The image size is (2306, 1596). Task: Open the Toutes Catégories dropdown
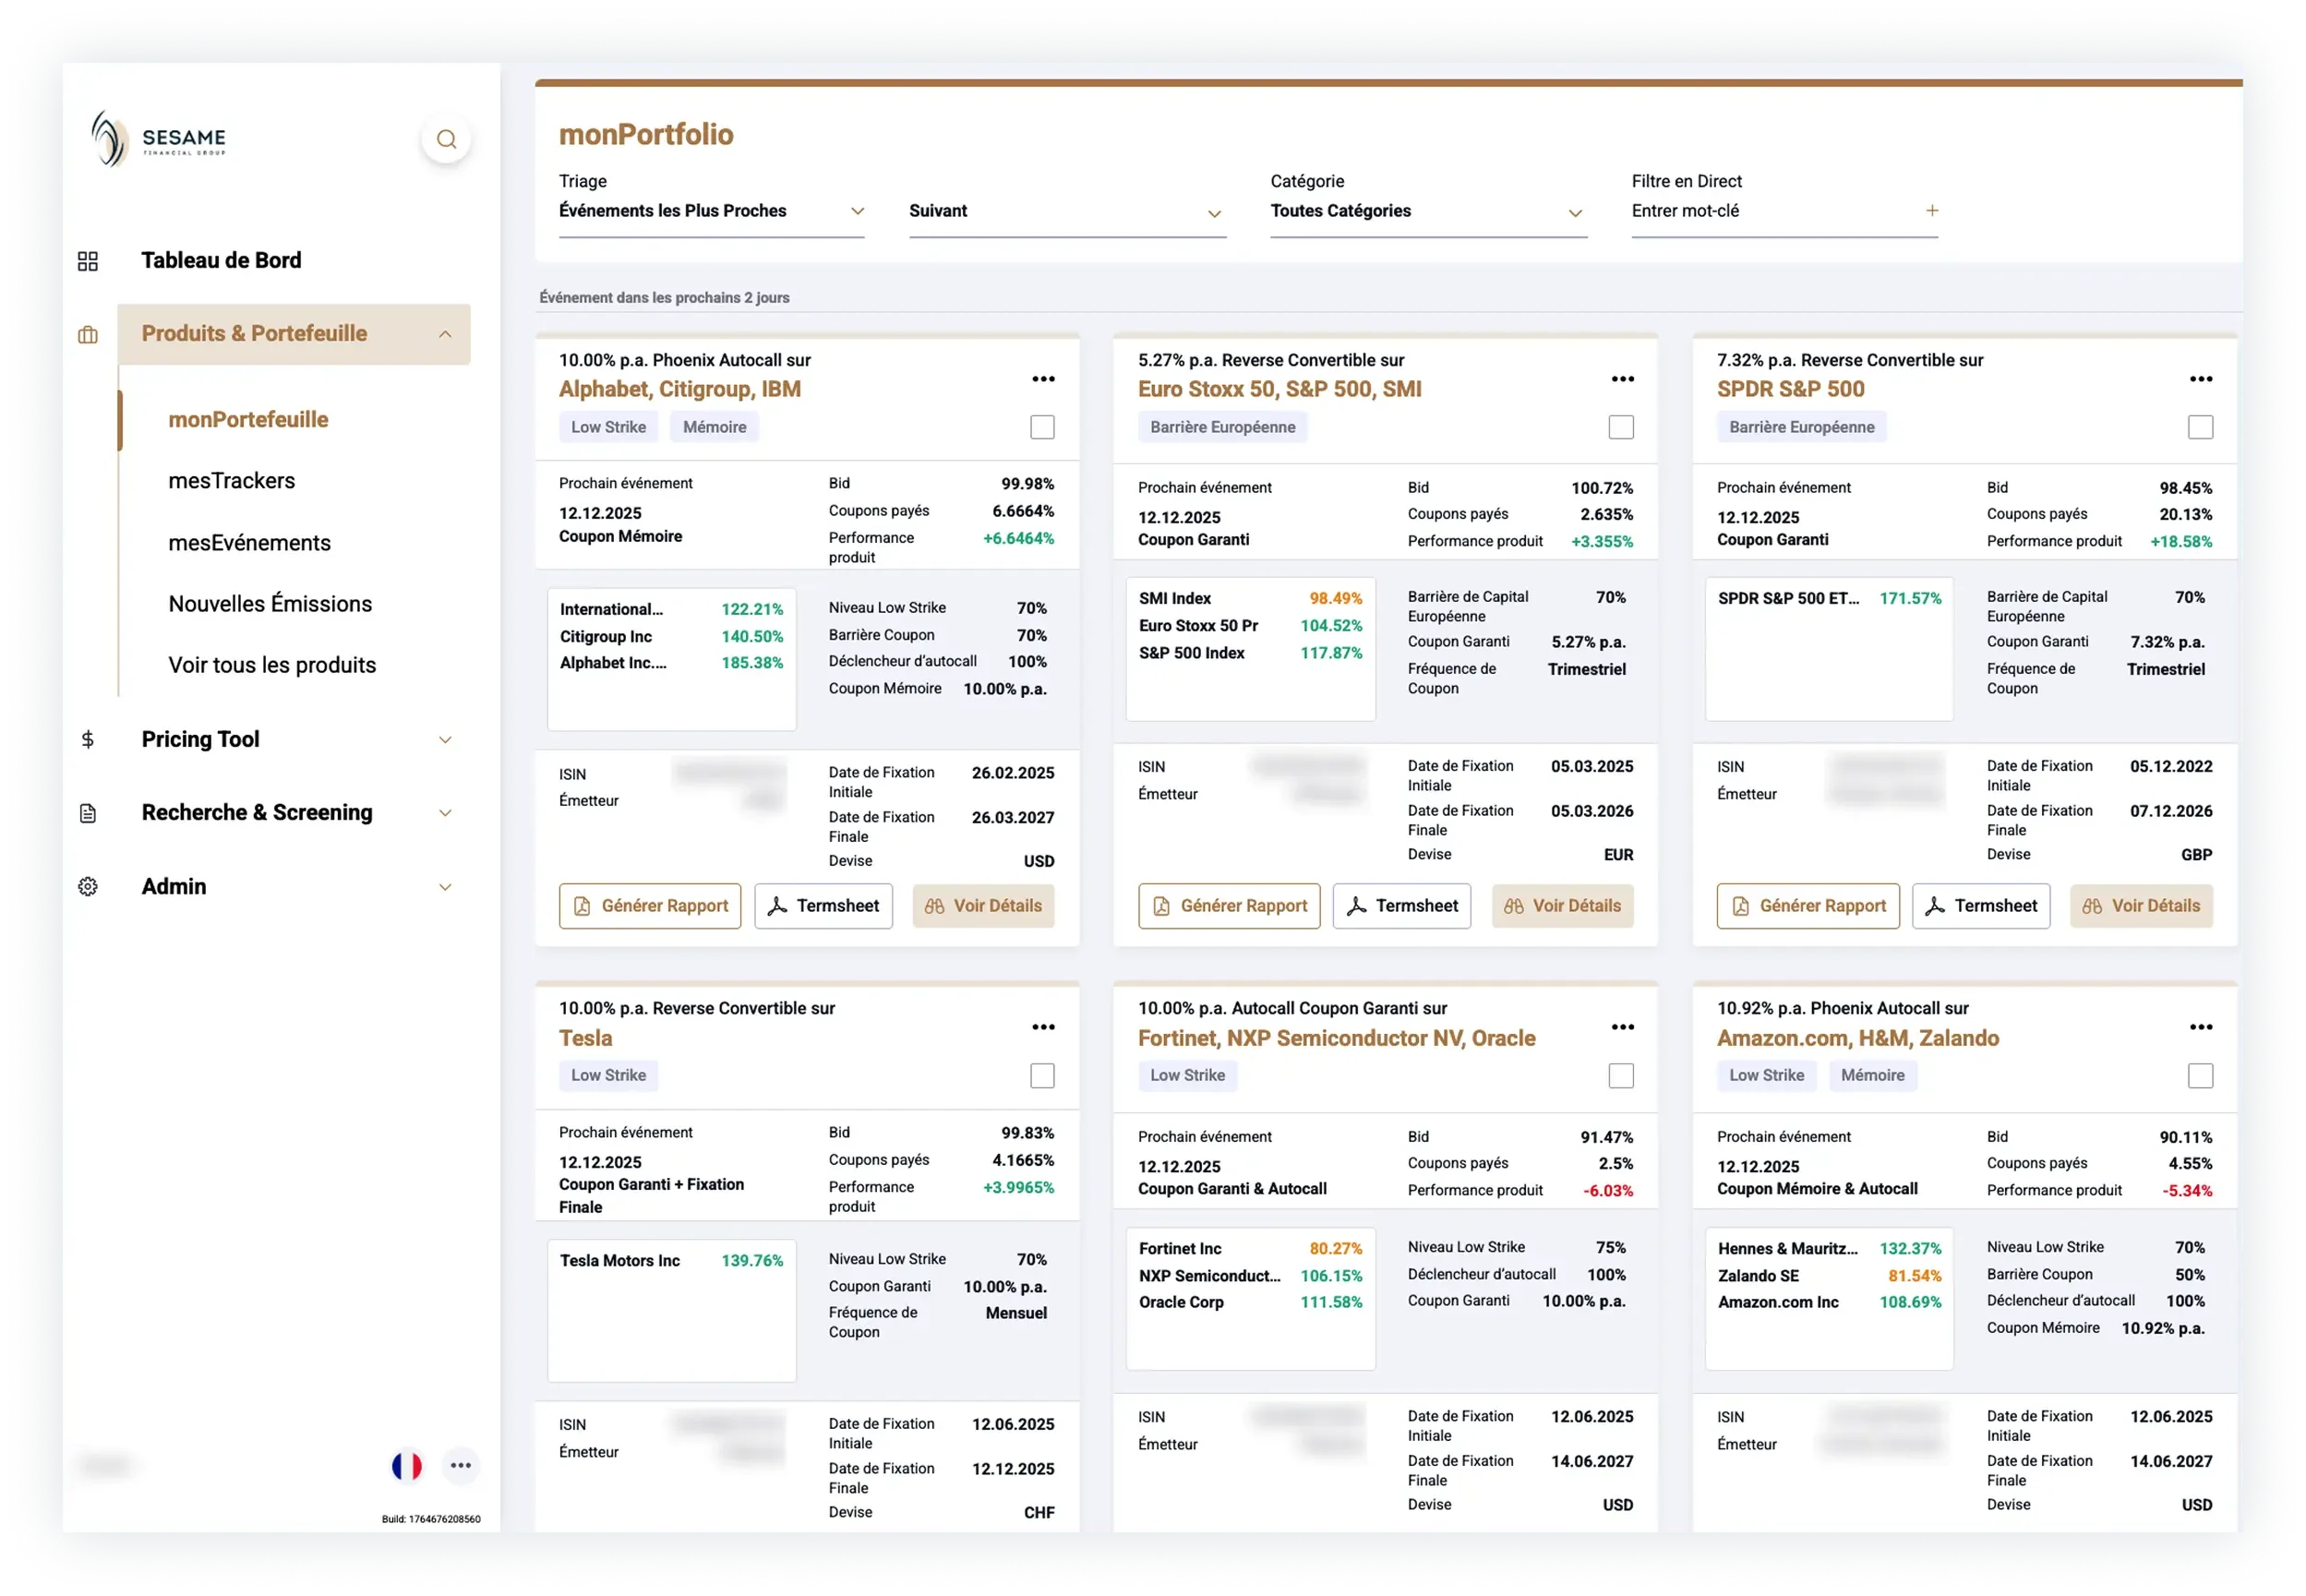[x=1427, y=211]
